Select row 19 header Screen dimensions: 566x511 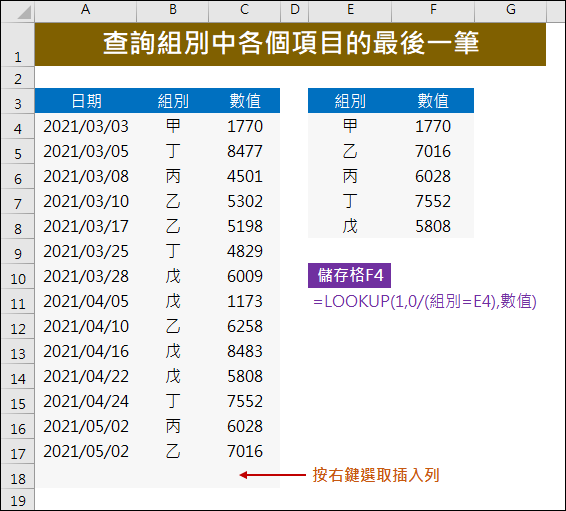(18, 499)
